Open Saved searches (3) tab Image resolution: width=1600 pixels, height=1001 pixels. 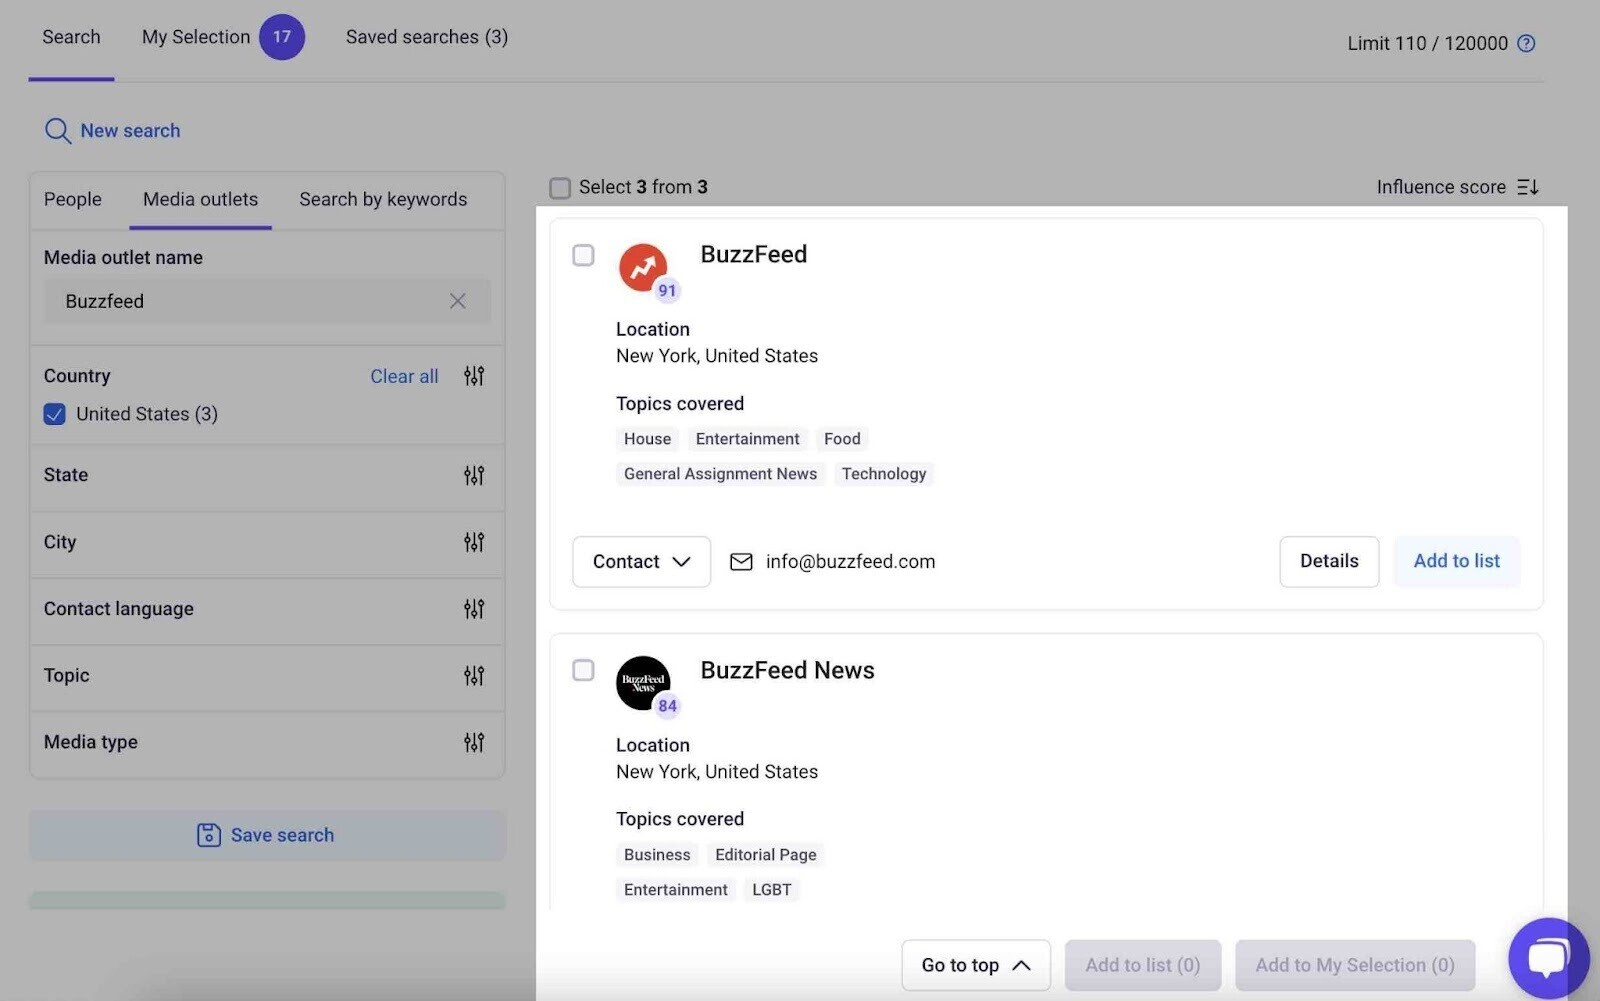tap(427, 37)
